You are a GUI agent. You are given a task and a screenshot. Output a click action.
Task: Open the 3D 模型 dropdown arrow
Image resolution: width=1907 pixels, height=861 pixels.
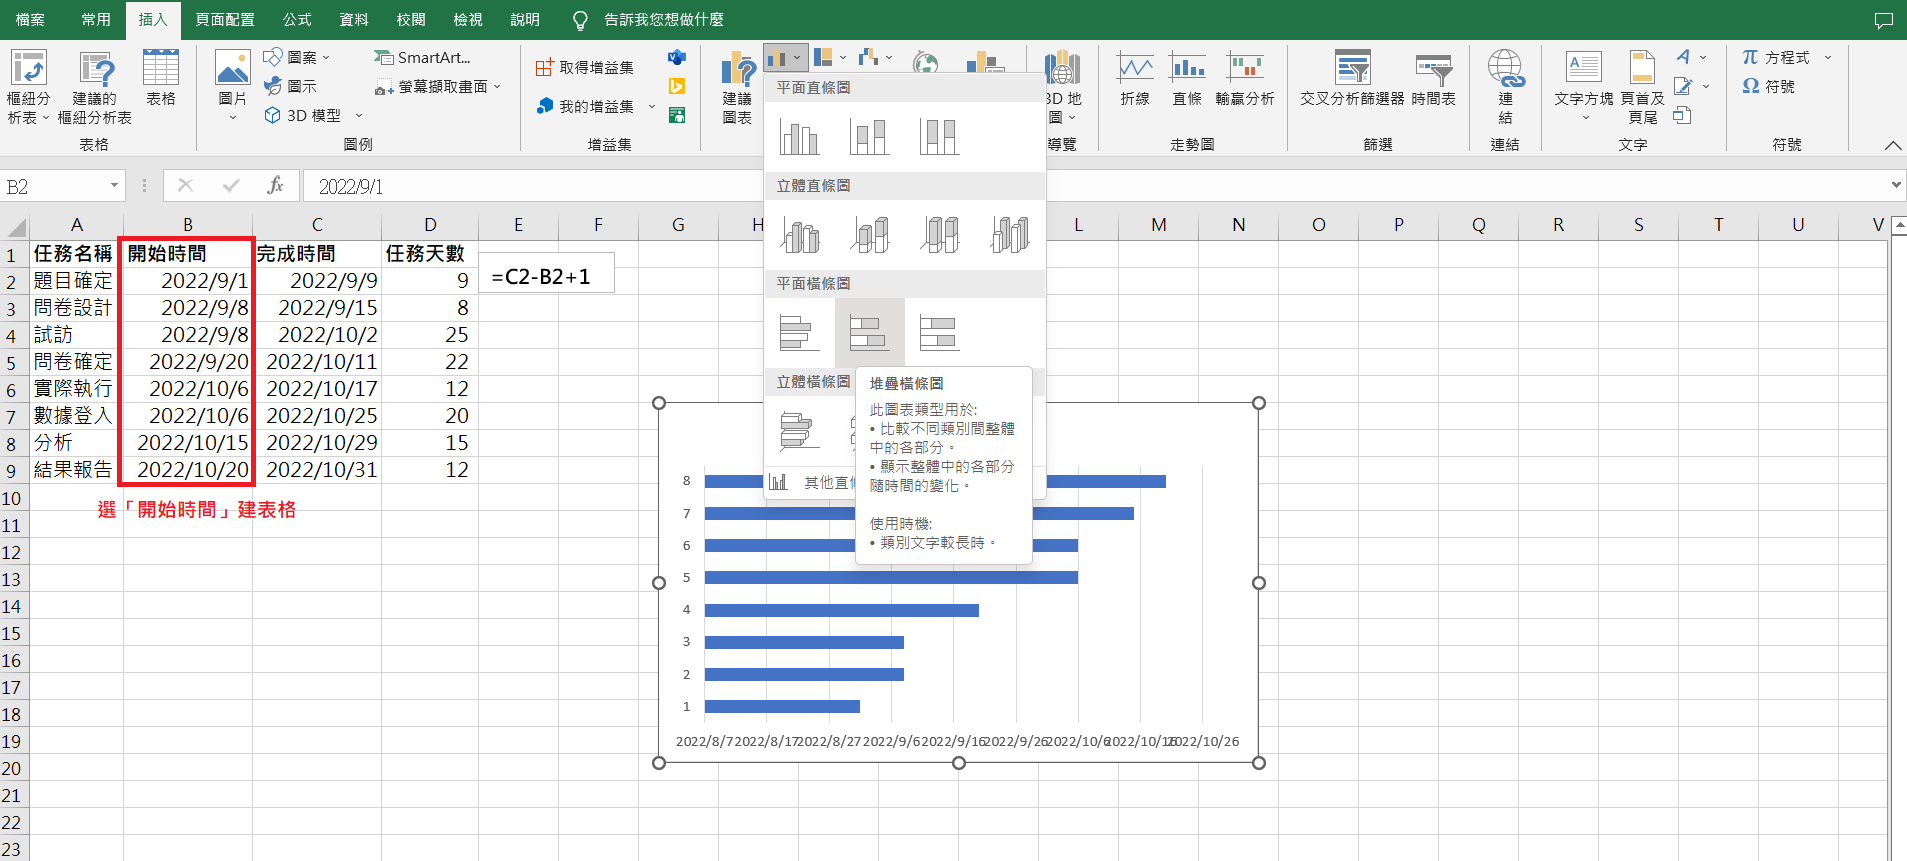[x=359, y=116]
